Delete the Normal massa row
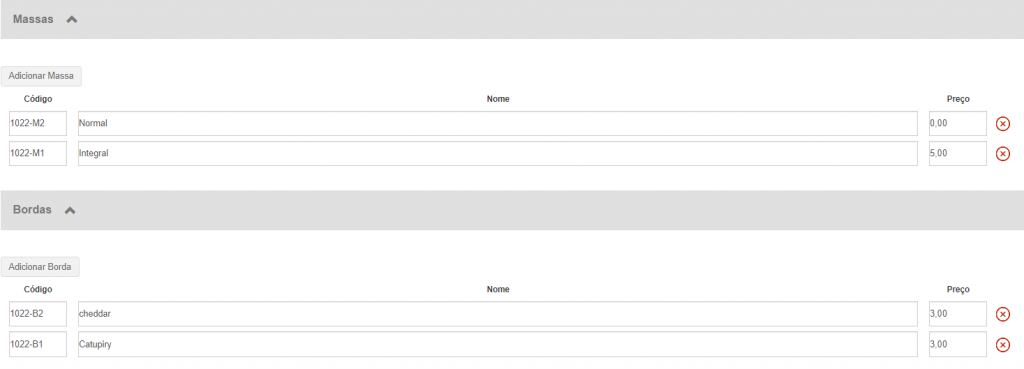The height and width of the screenshot is (369, 1024). click(x=1002, y=124)
